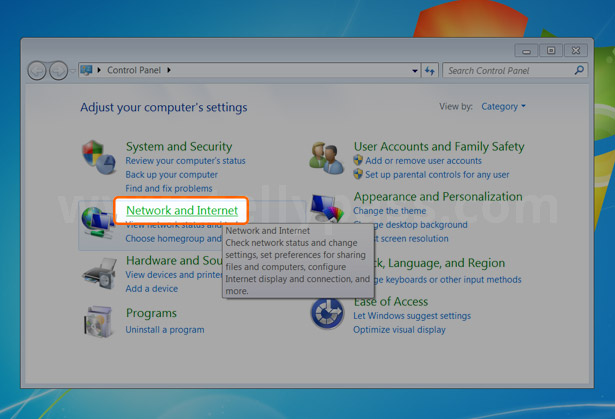
Task: Click the User Accounts people icon
Action: pyautogui.click(x=326, y=158)
